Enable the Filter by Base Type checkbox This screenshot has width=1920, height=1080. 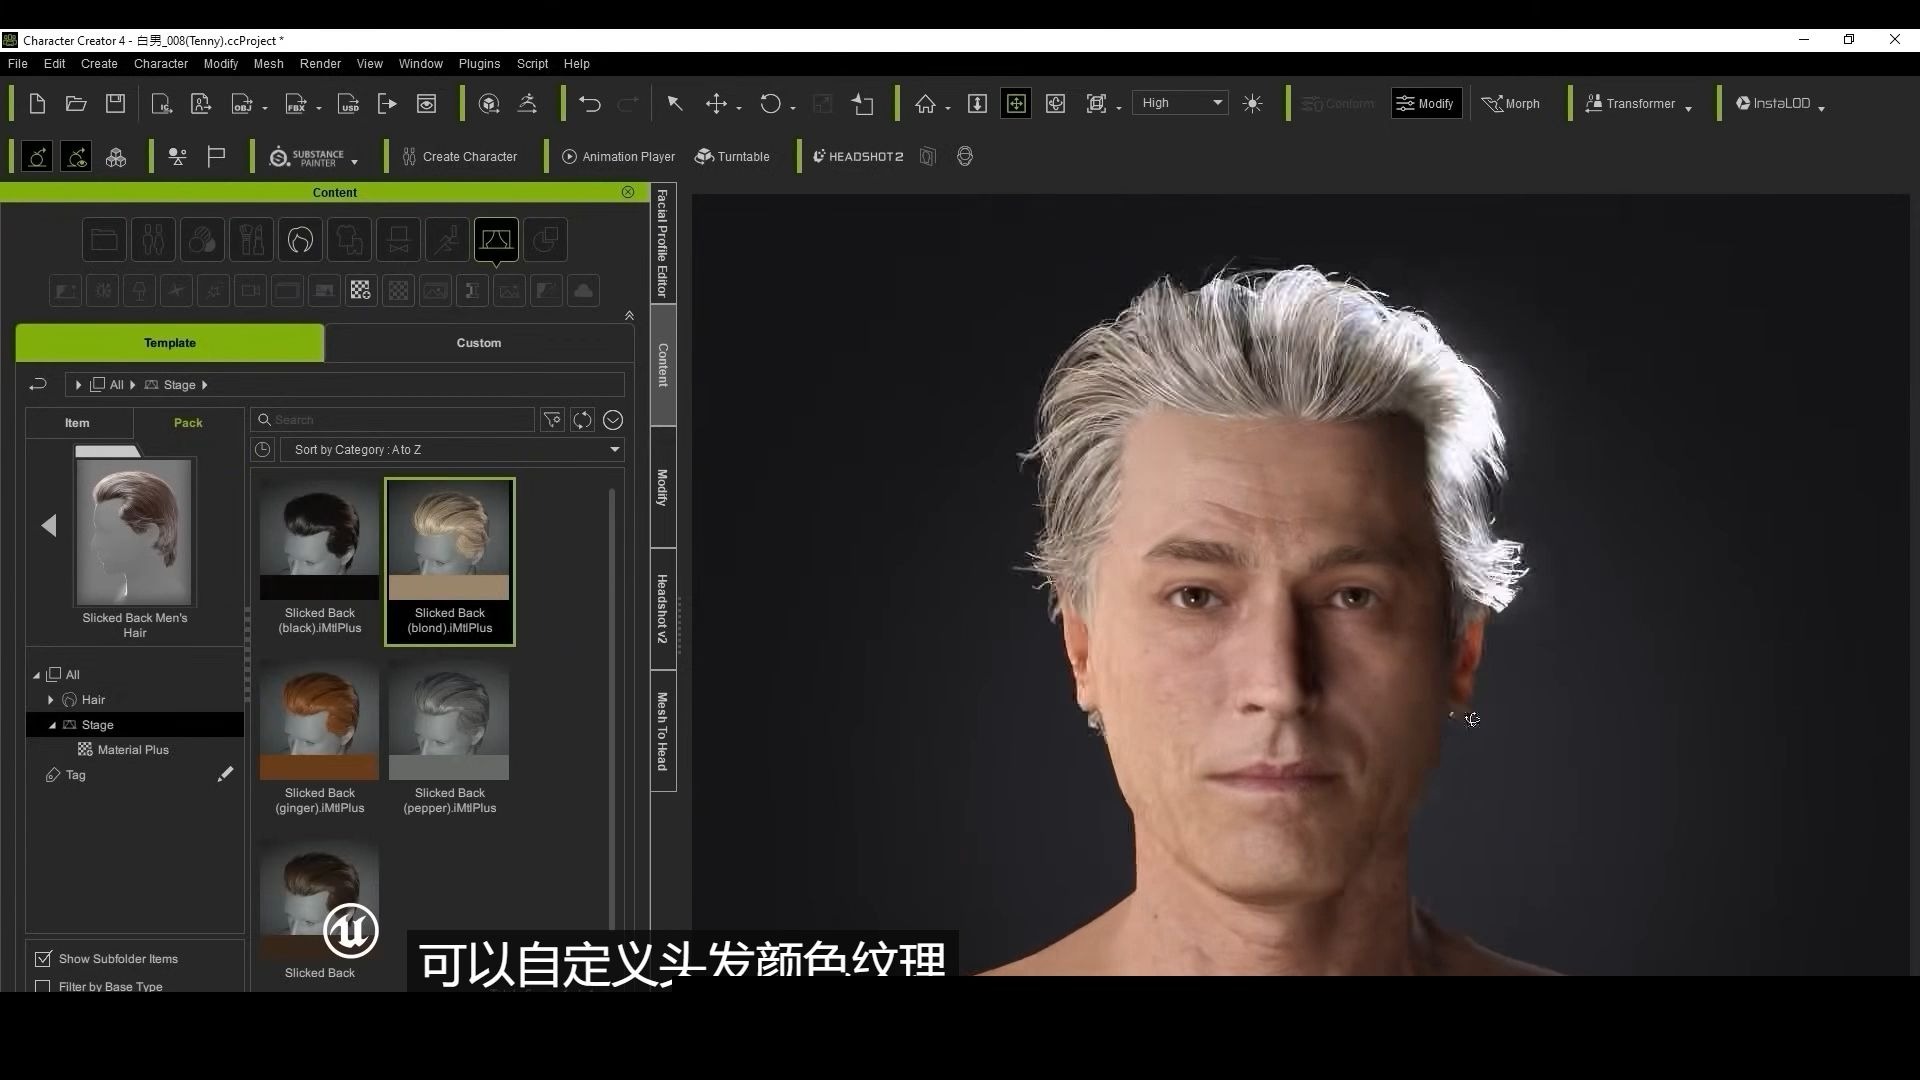click(43, 985)
